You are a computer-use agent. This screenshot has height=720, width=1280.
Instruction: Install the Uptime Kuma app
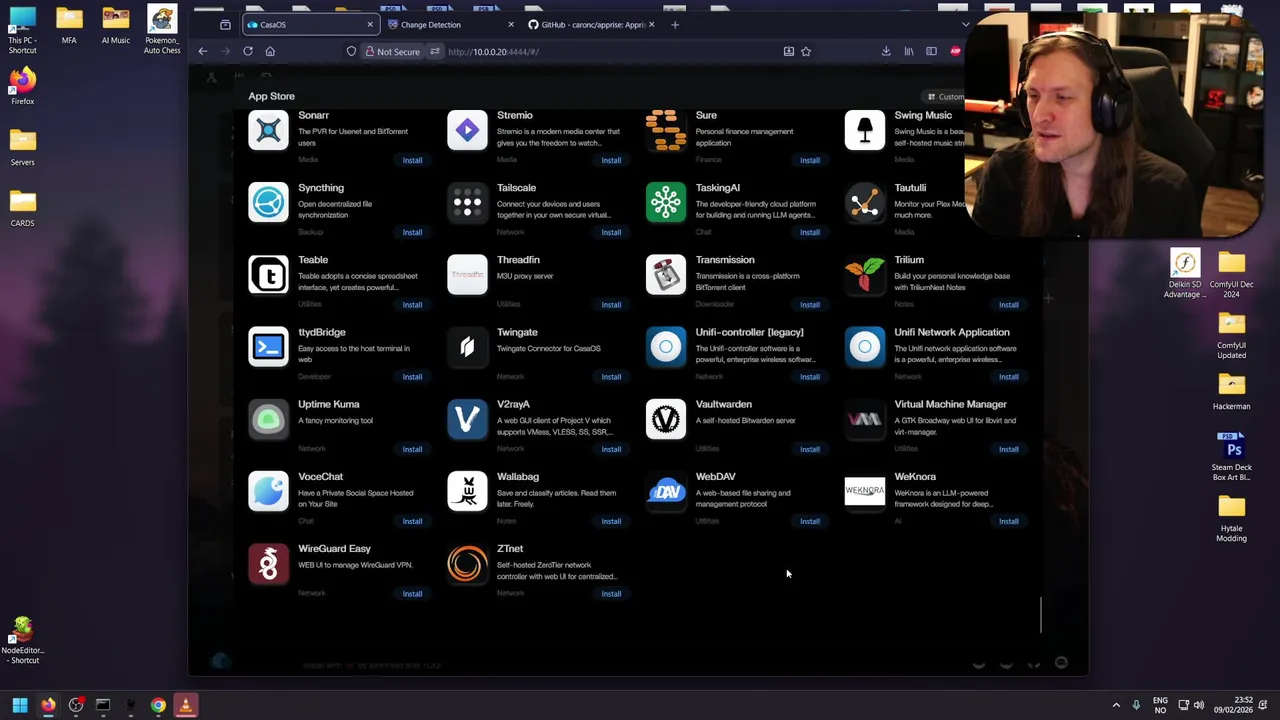(412, 449)
